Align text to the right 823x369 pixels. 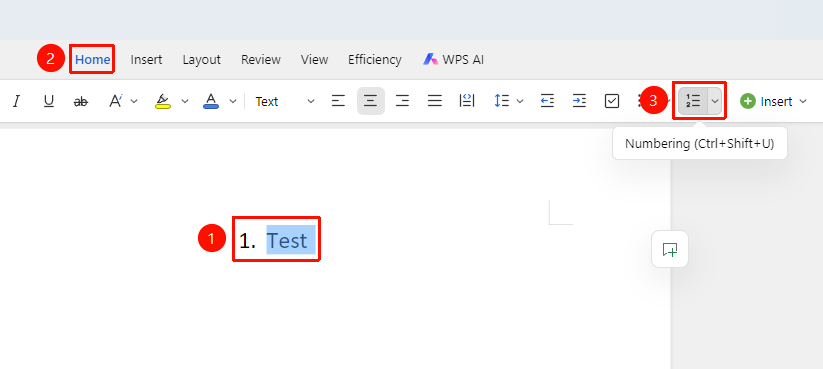click(403, 101)
